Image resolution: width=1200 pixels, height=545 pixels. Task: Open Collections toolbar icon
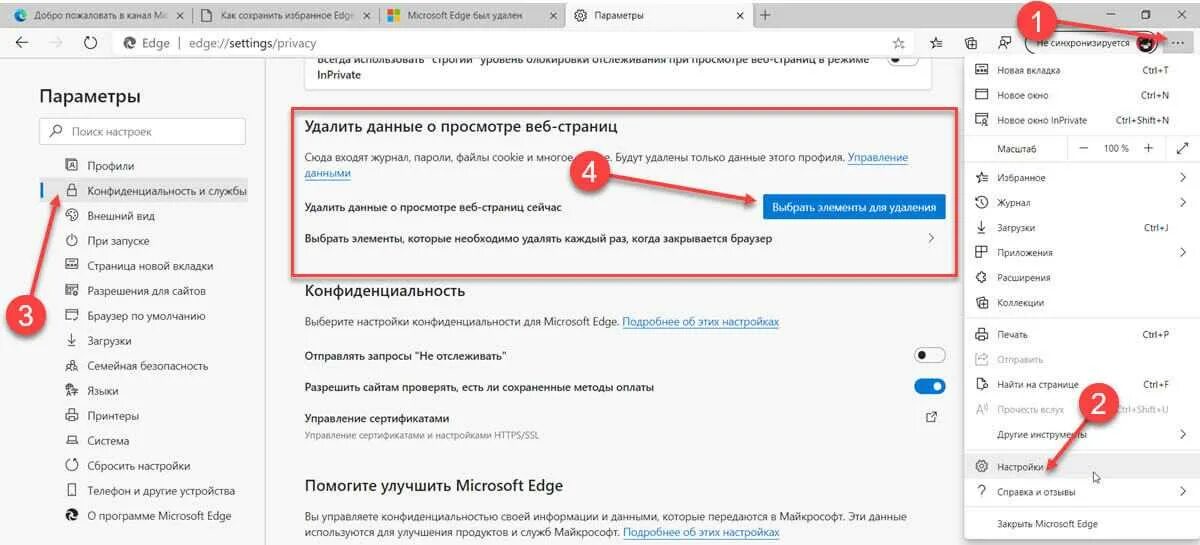[970, 43]
